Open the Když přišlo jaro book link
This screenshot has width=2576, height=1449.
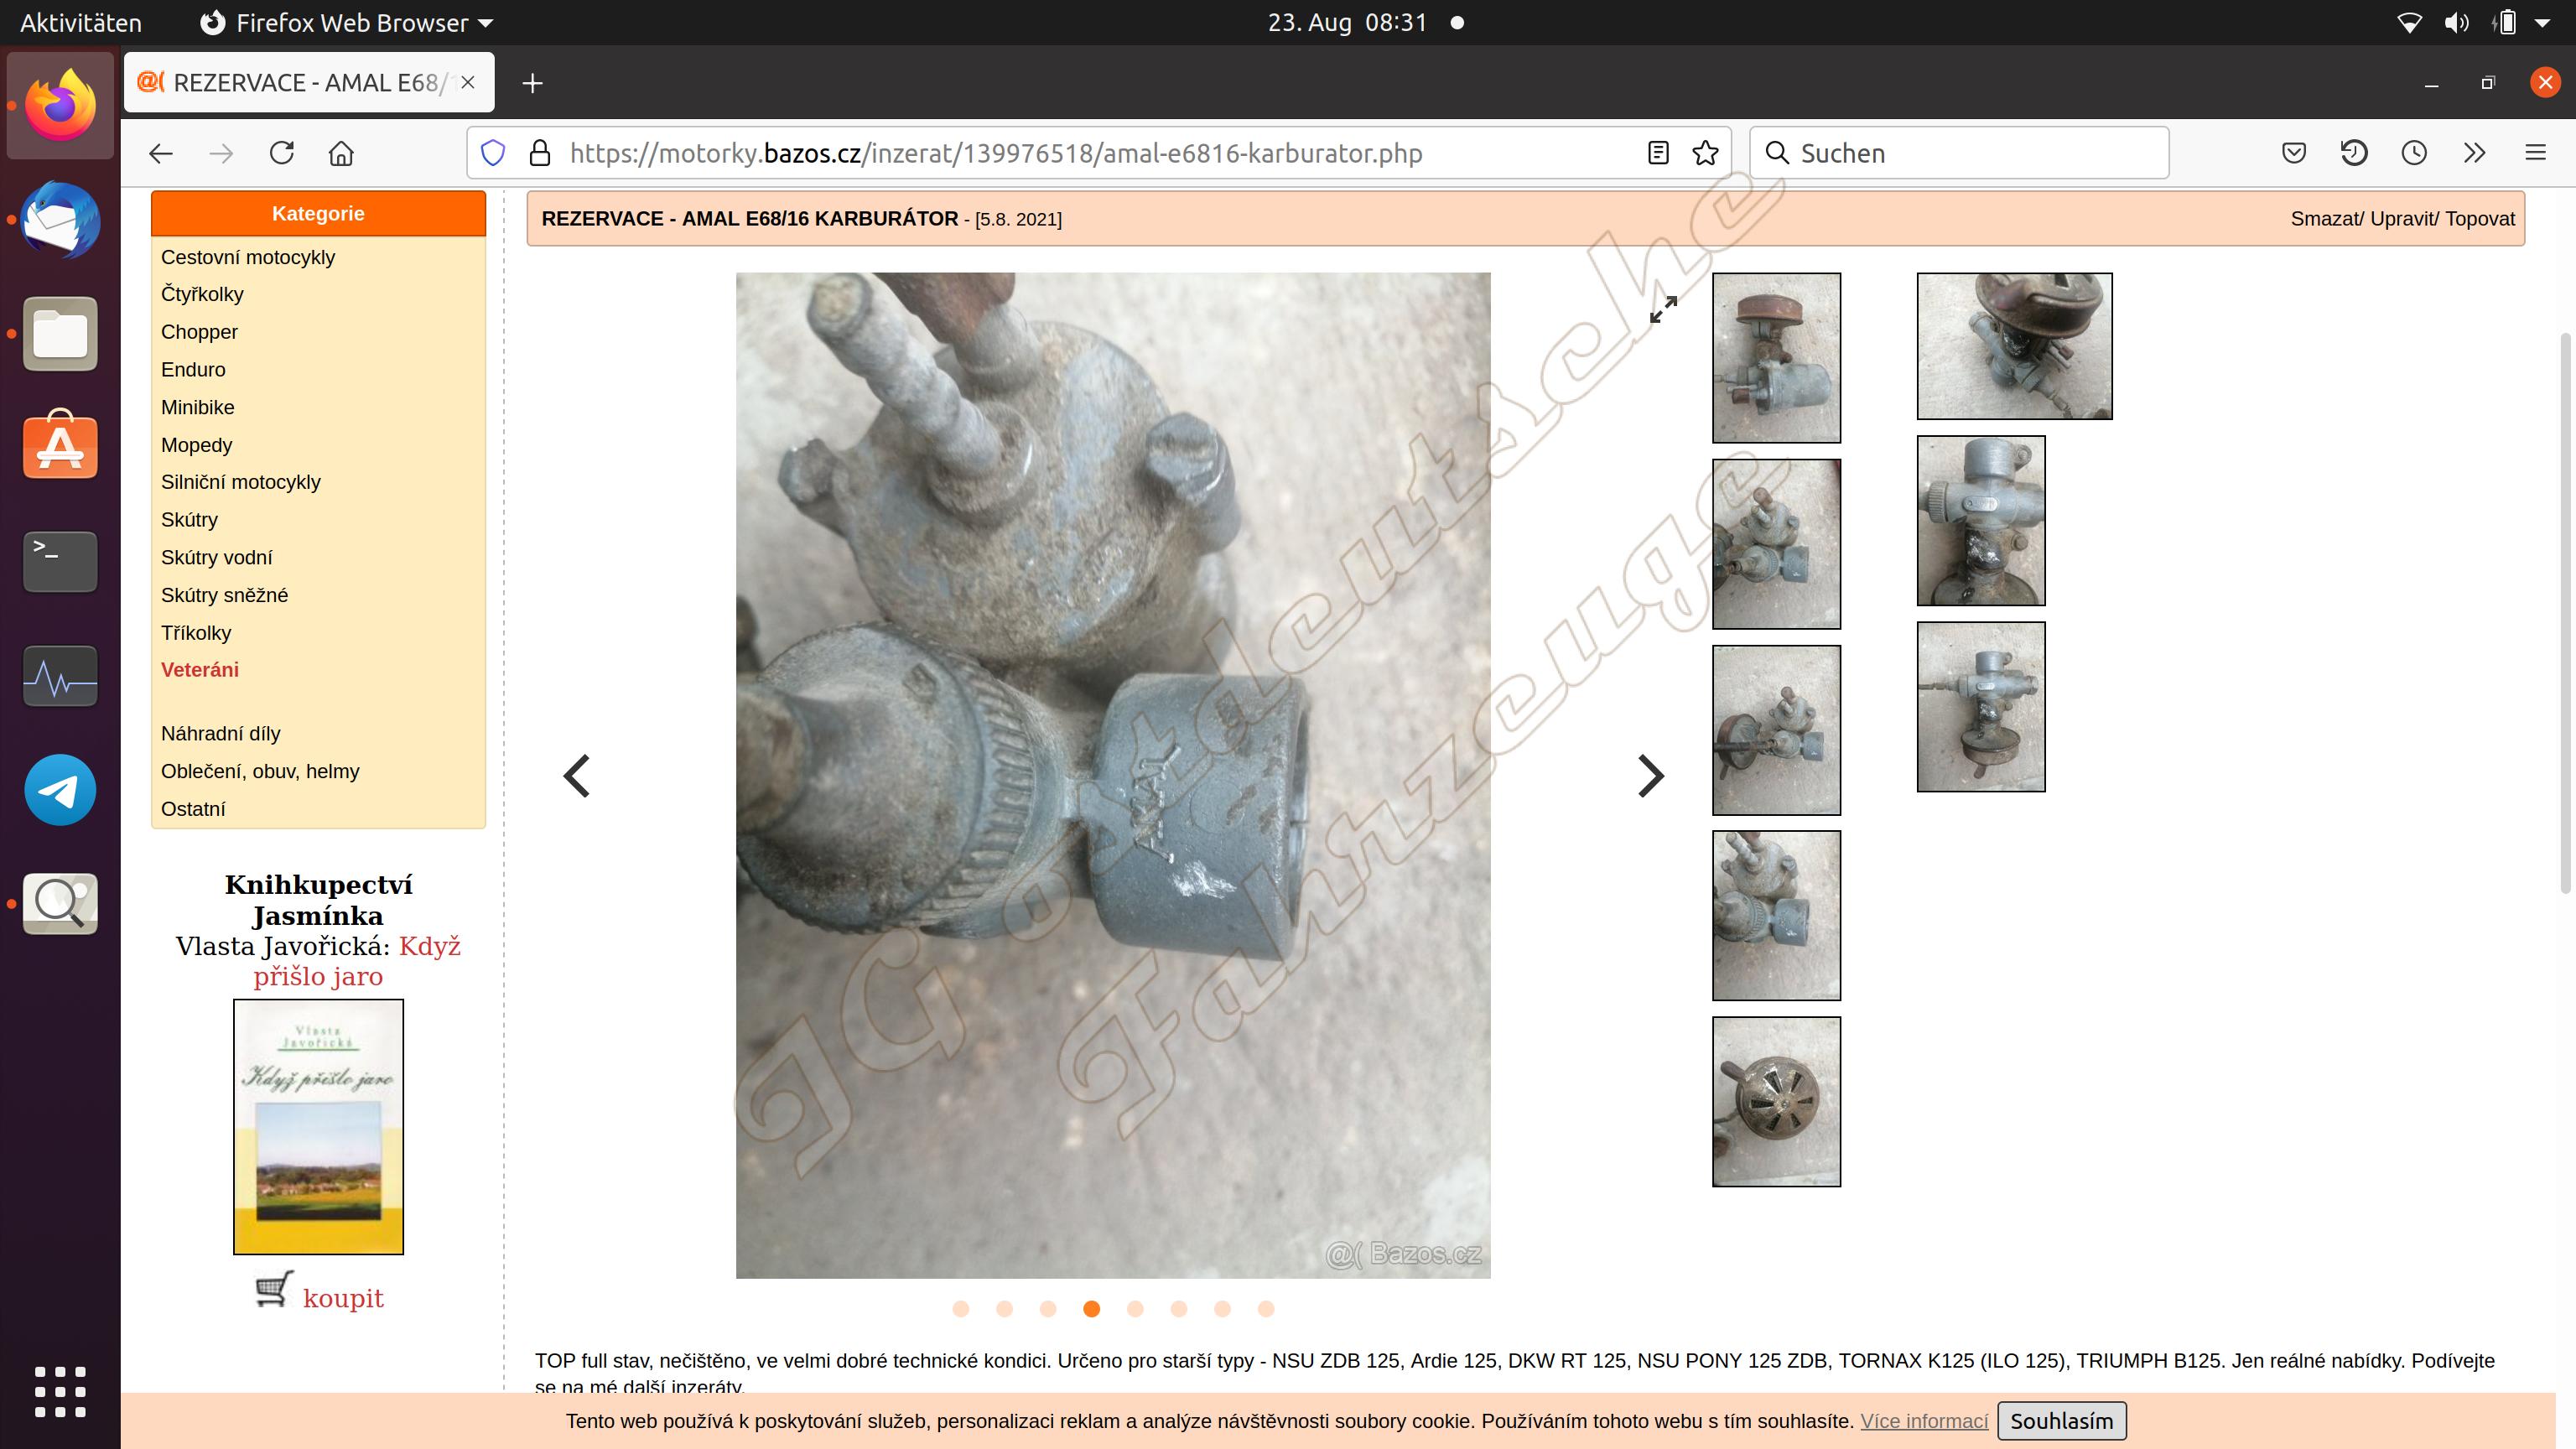click(357, 961)
